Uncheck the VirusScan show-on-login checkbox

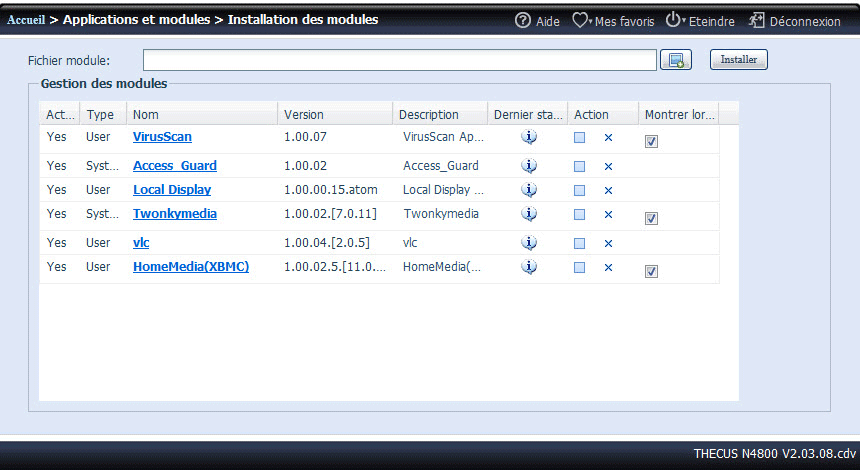pyautogui.click(x=651, y=142)
